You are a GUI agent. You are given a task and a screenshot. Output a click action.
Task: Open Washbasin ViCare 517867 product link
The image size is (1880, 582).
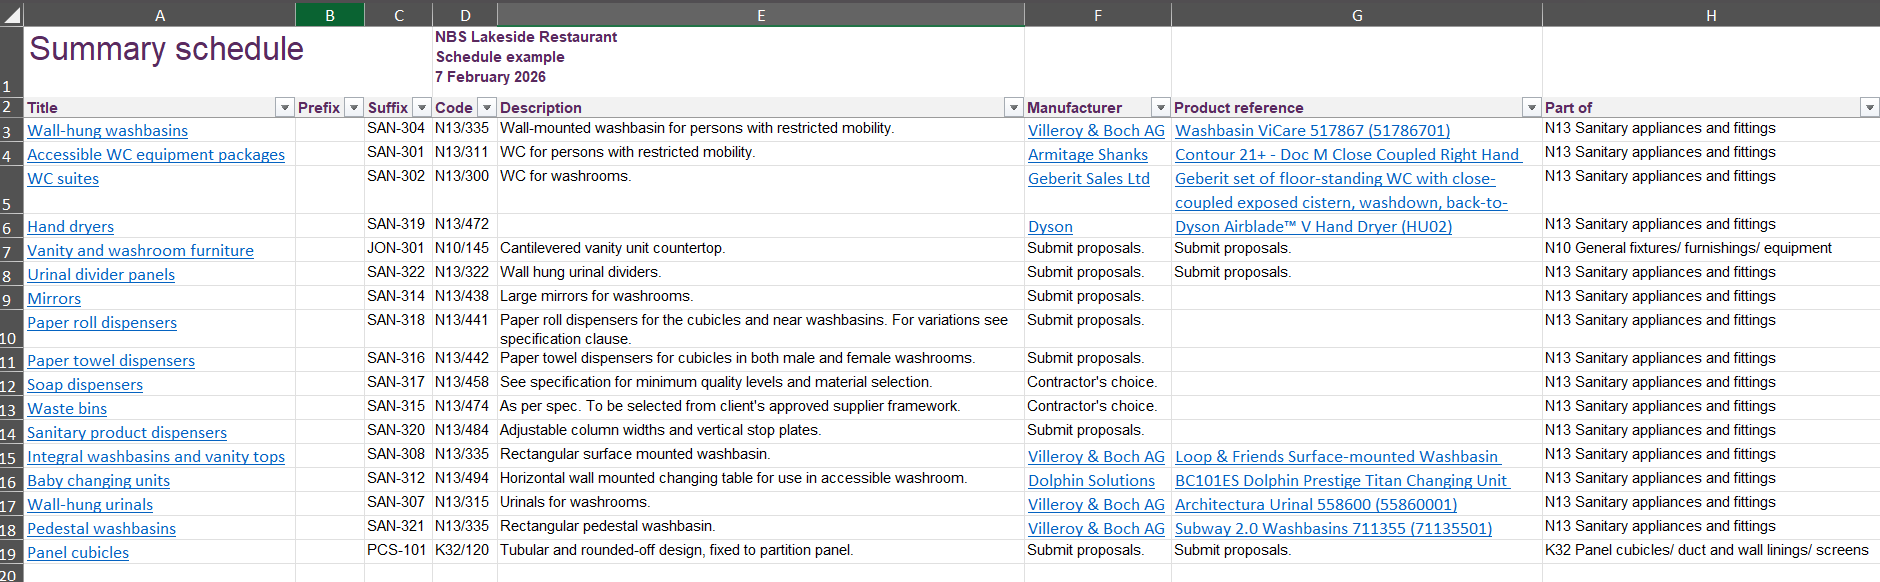(x=1312, y=131)
